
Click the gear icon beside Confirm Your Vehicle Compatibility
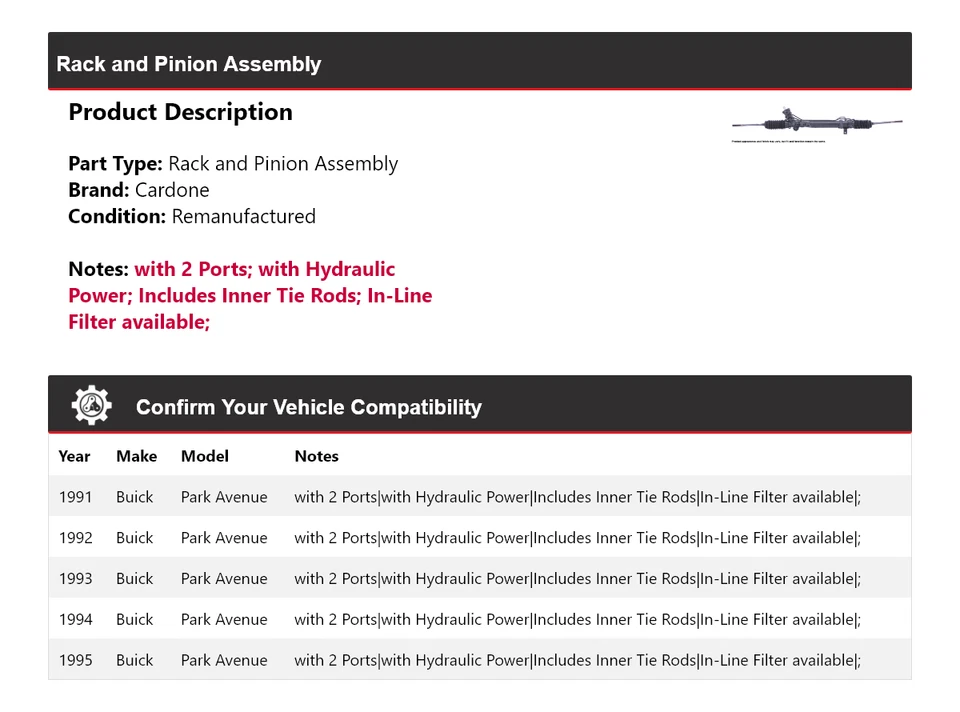91,406
